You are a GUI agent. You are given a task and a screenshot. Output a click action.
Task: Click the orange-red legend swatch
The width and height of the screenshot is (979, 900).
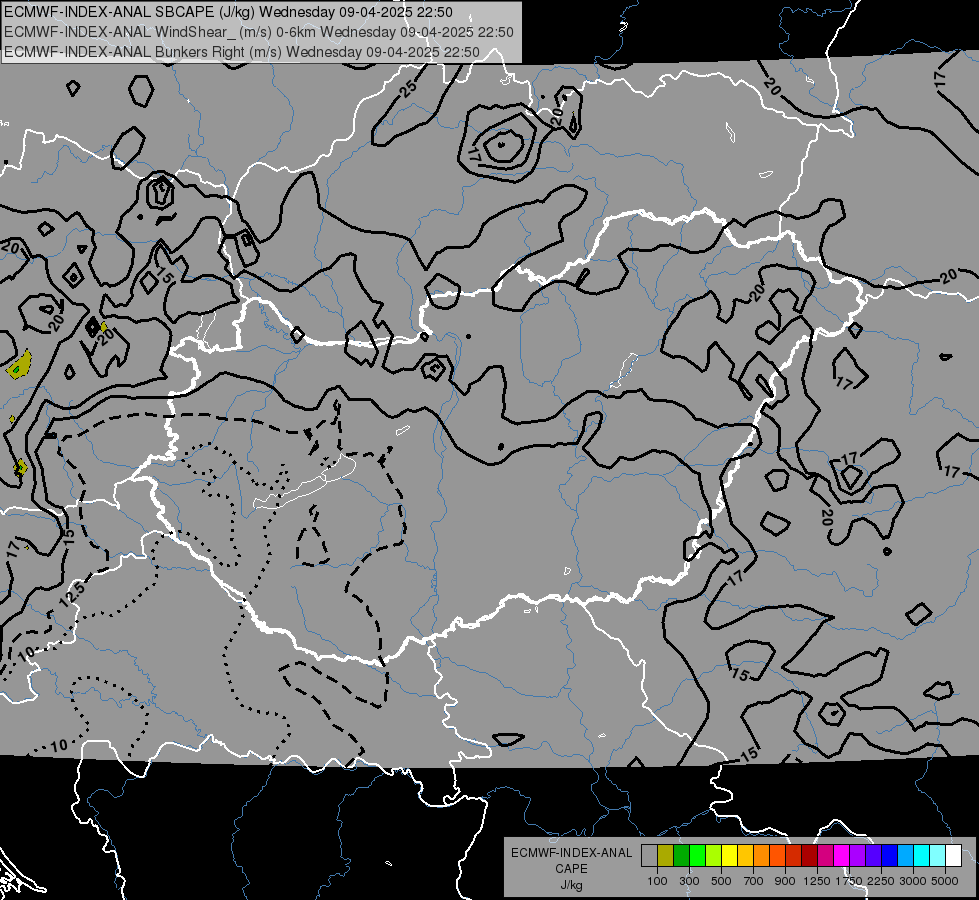[x=777, y=856]
